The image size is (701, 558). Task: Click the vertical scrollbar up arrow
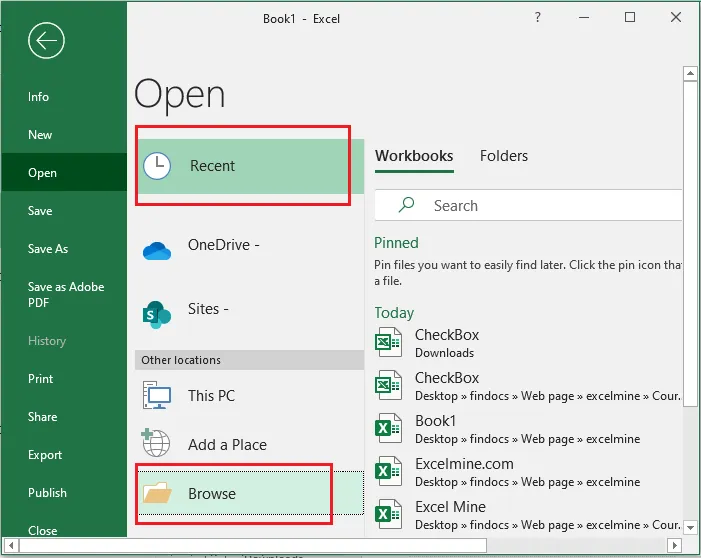pyautogui.click(x=690, y=73)
